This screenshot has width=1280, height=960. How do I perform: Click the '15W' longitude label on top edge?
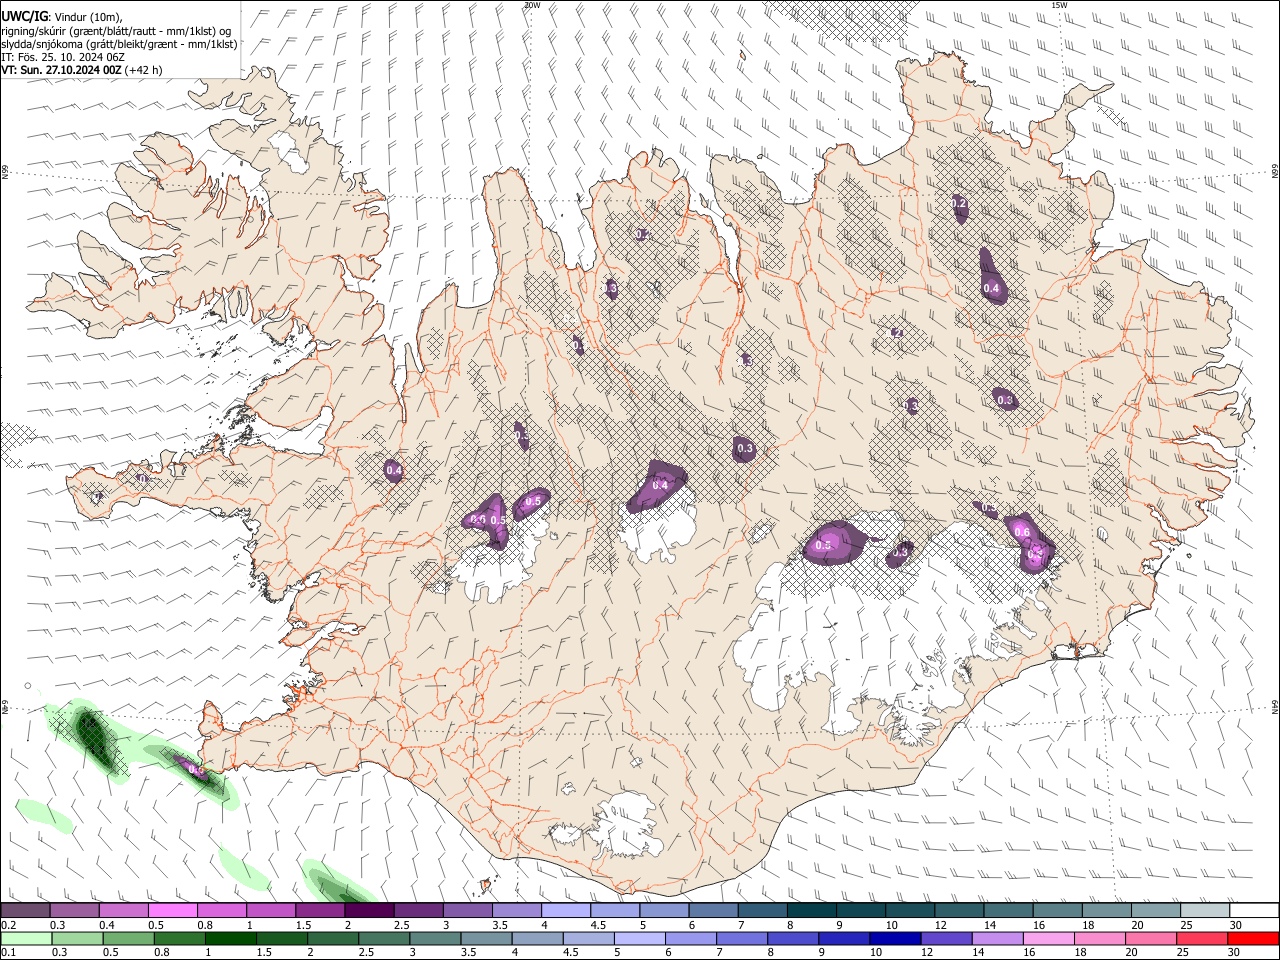[x=1058, y=5]
